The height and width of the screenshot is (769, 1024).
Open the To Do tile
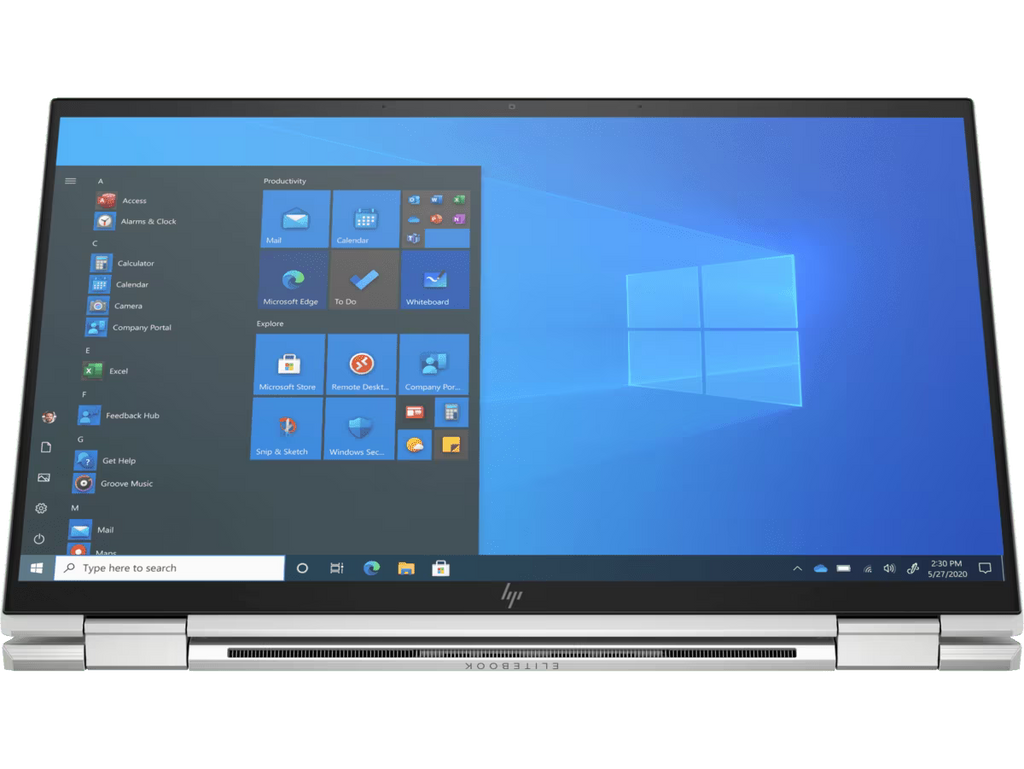(x=364, y=279)
